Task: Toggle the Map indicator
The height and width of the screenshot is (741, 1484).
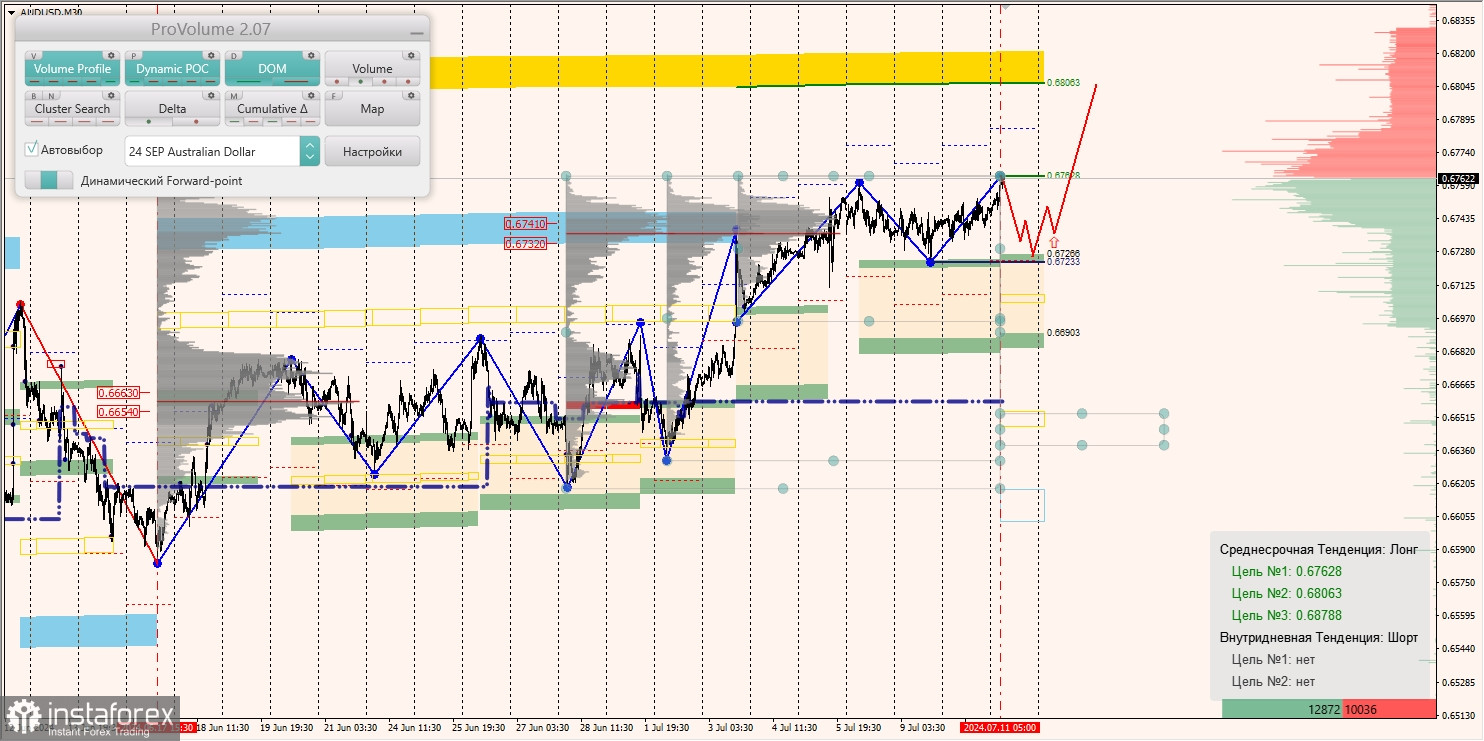Action: (372, 109)
